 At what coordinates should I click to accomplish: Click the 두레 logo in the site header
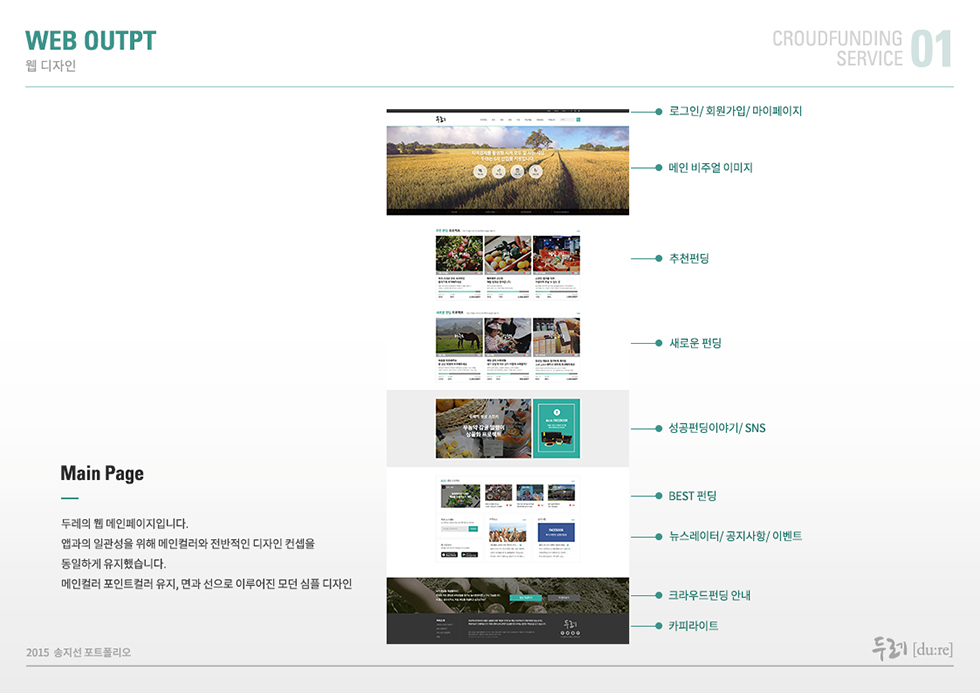440,118
